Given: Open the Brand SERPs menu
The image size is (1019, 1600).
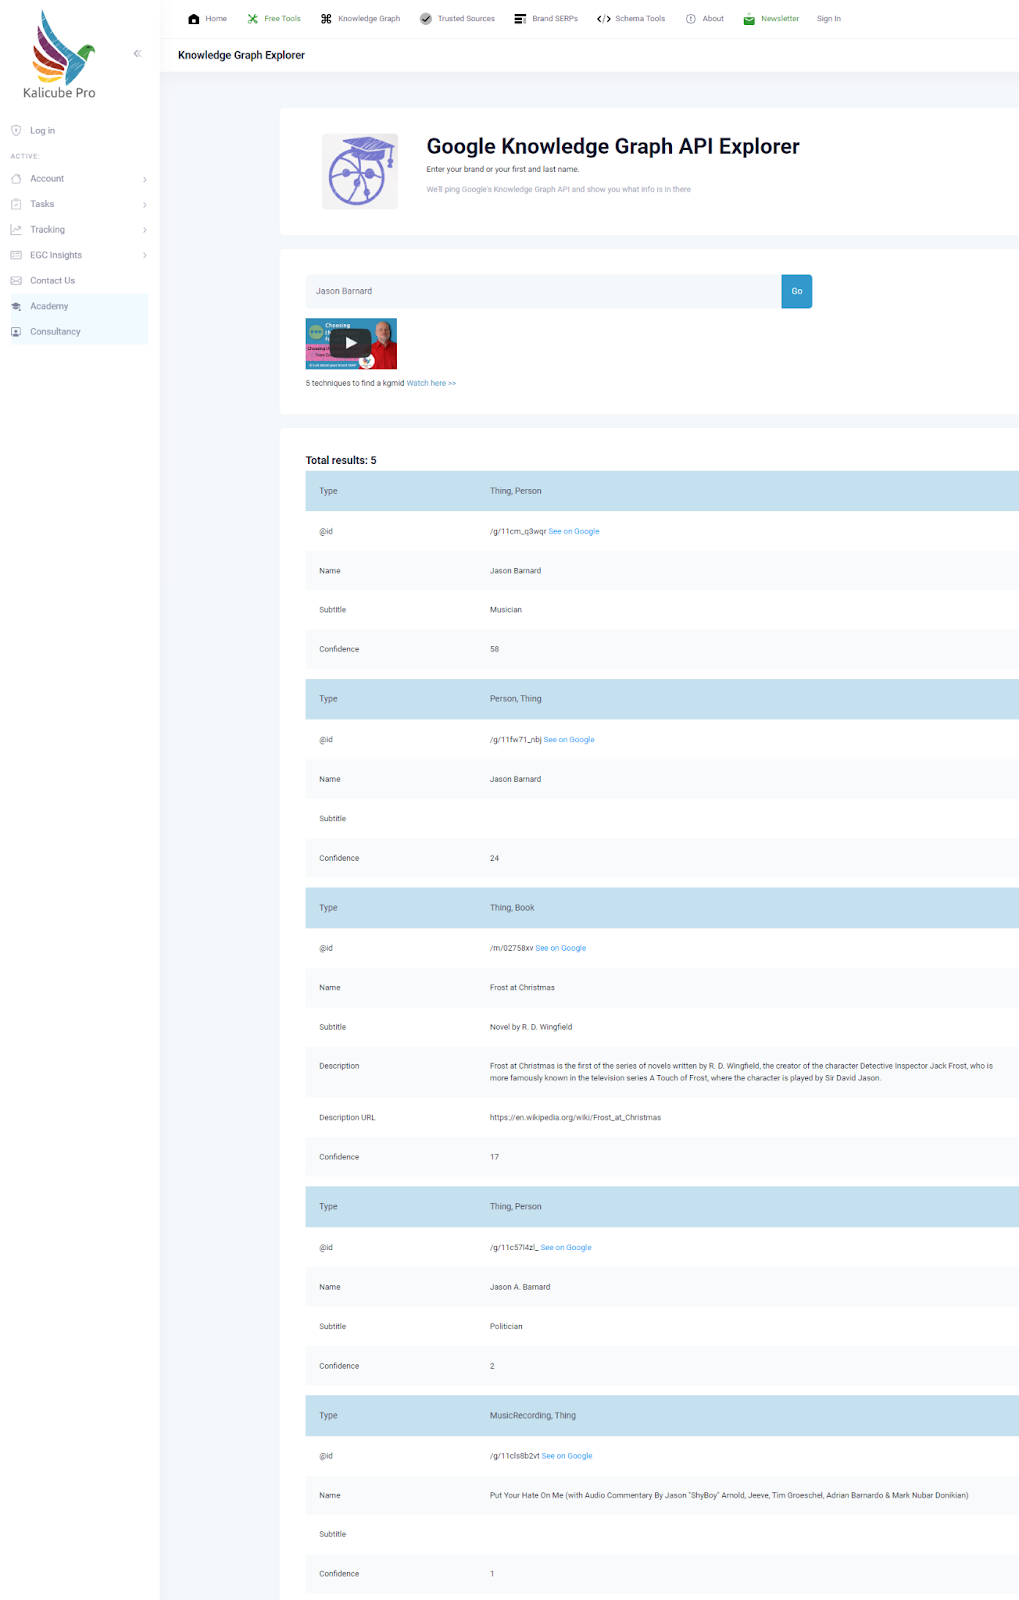Looking at the screenshot, I should [555, 19].
